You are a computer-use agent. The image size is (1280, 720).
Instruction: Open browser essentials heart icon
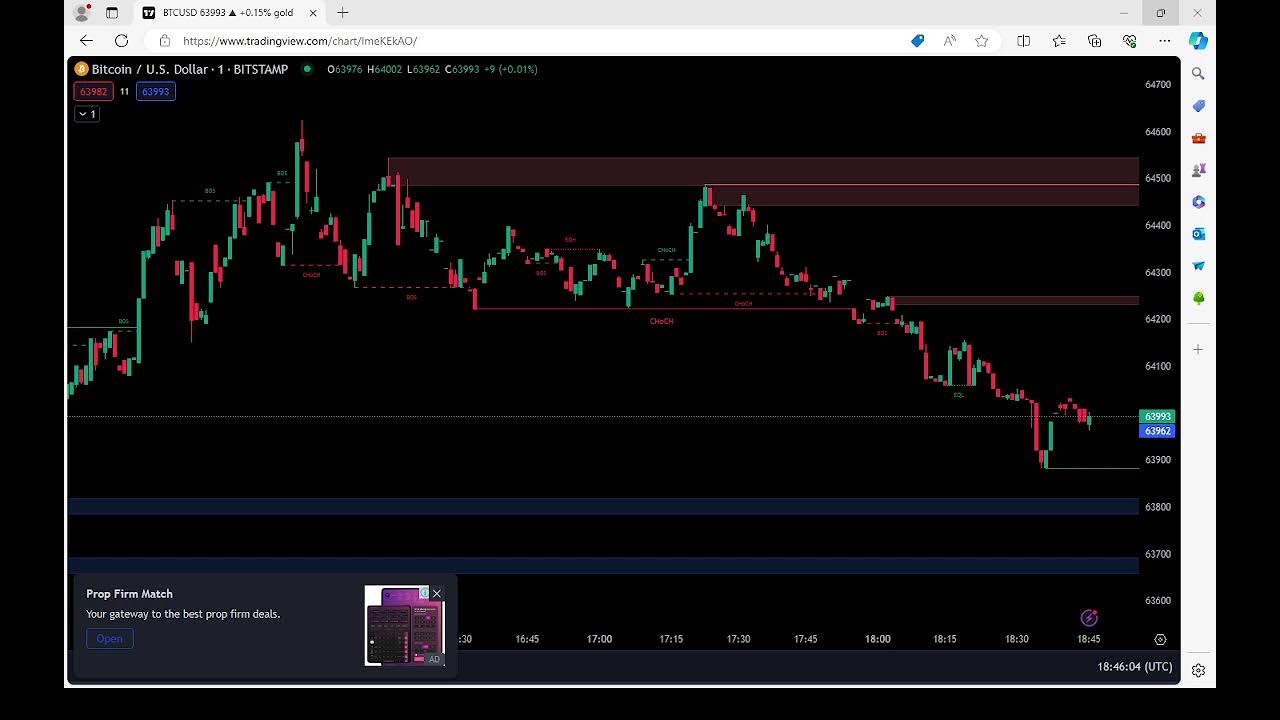click(x=1129, y=41)
